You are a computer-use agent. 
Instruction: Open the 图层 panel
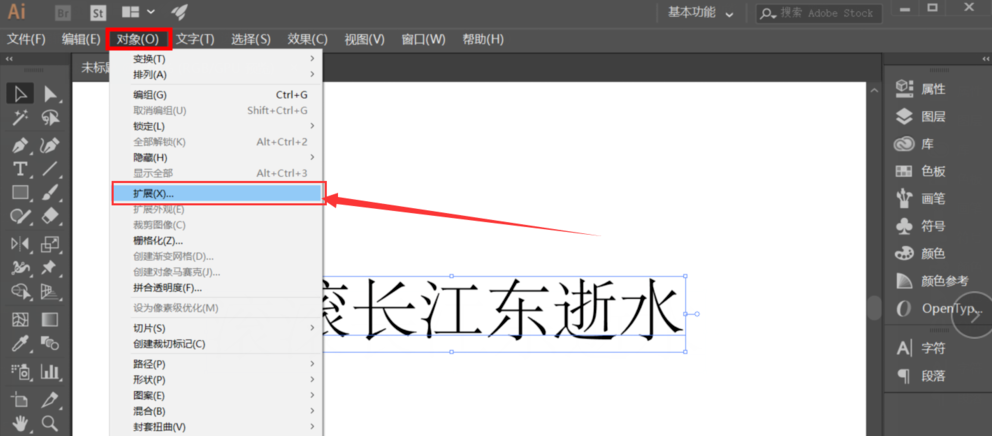pos(922,116)
